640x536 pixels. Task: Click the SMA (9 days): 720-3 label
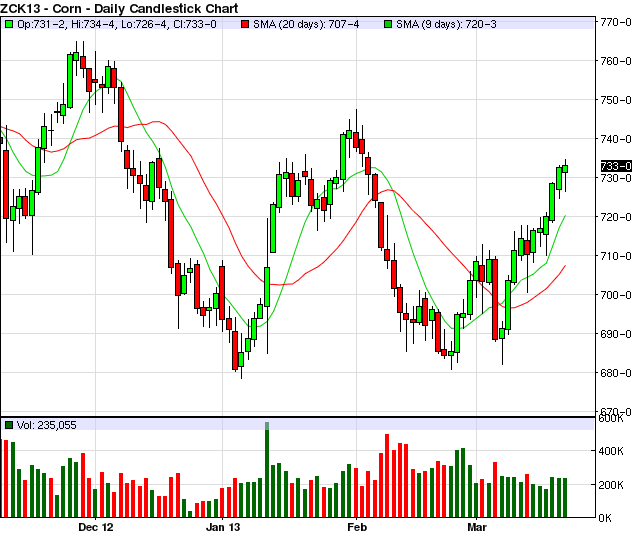pos(446,24)
